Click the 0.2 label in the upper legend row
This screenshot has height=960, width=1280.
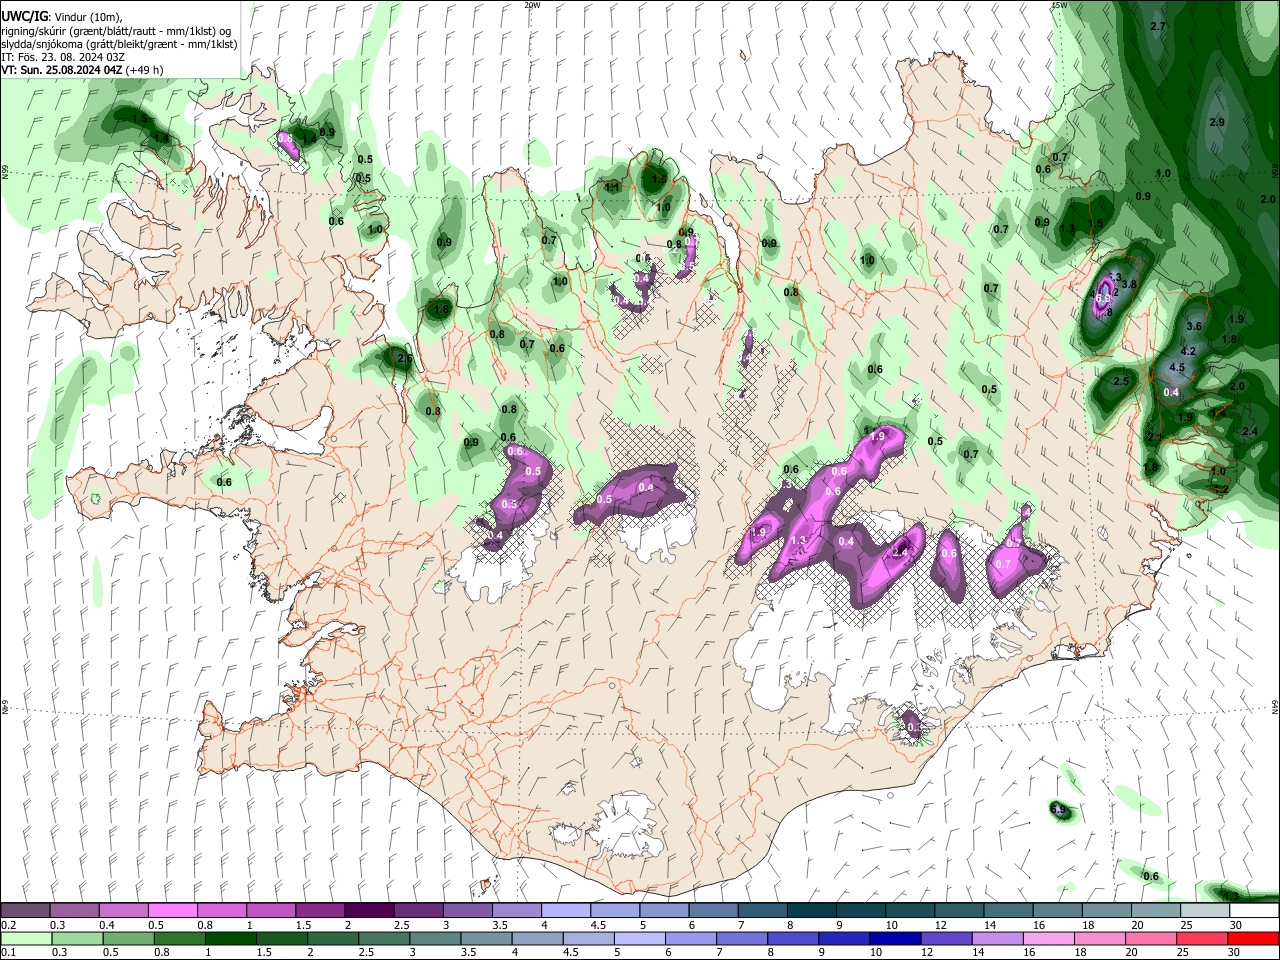8,925
